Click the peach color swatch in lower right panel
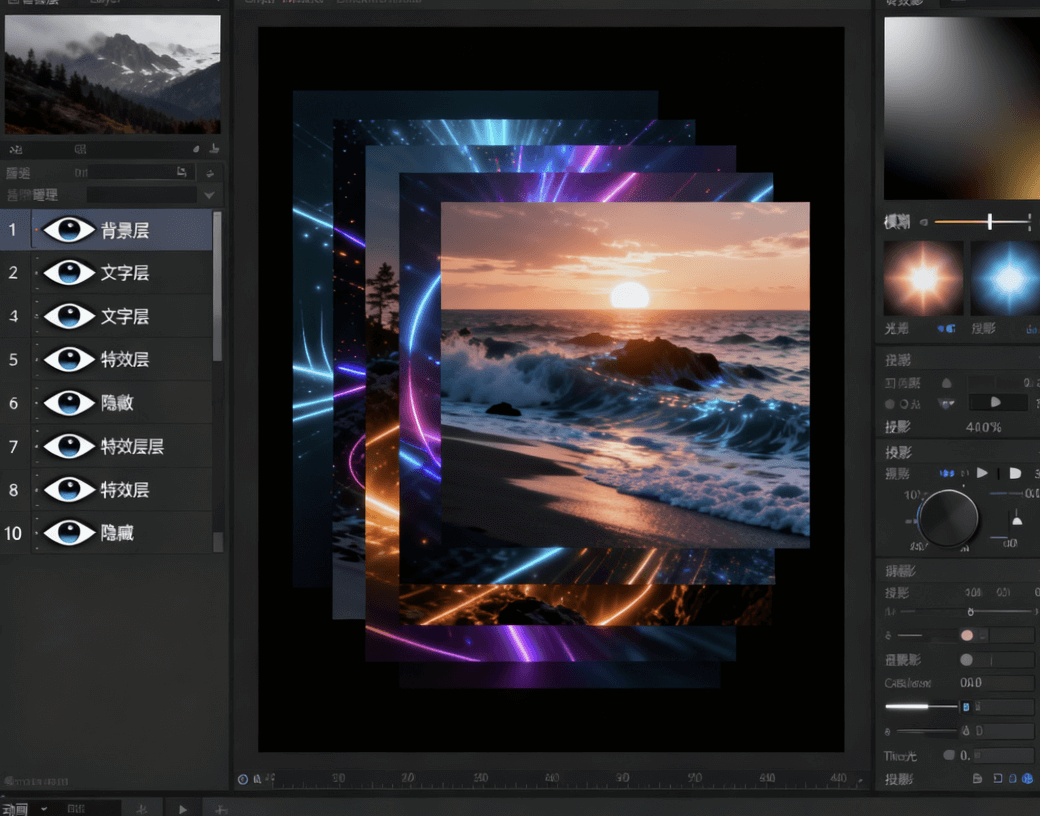The height and width of the screenshot is (816, 1040). (966, 635)
